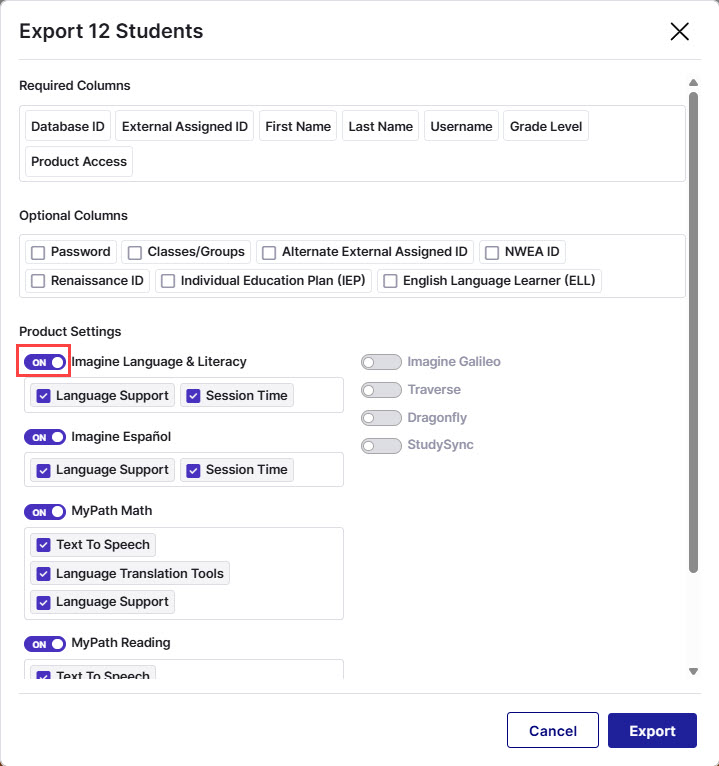The width and height of the screenshot is (719, 766).
Task: Check the Classes/Groups checkbox
Action: [x=134, y=253]
